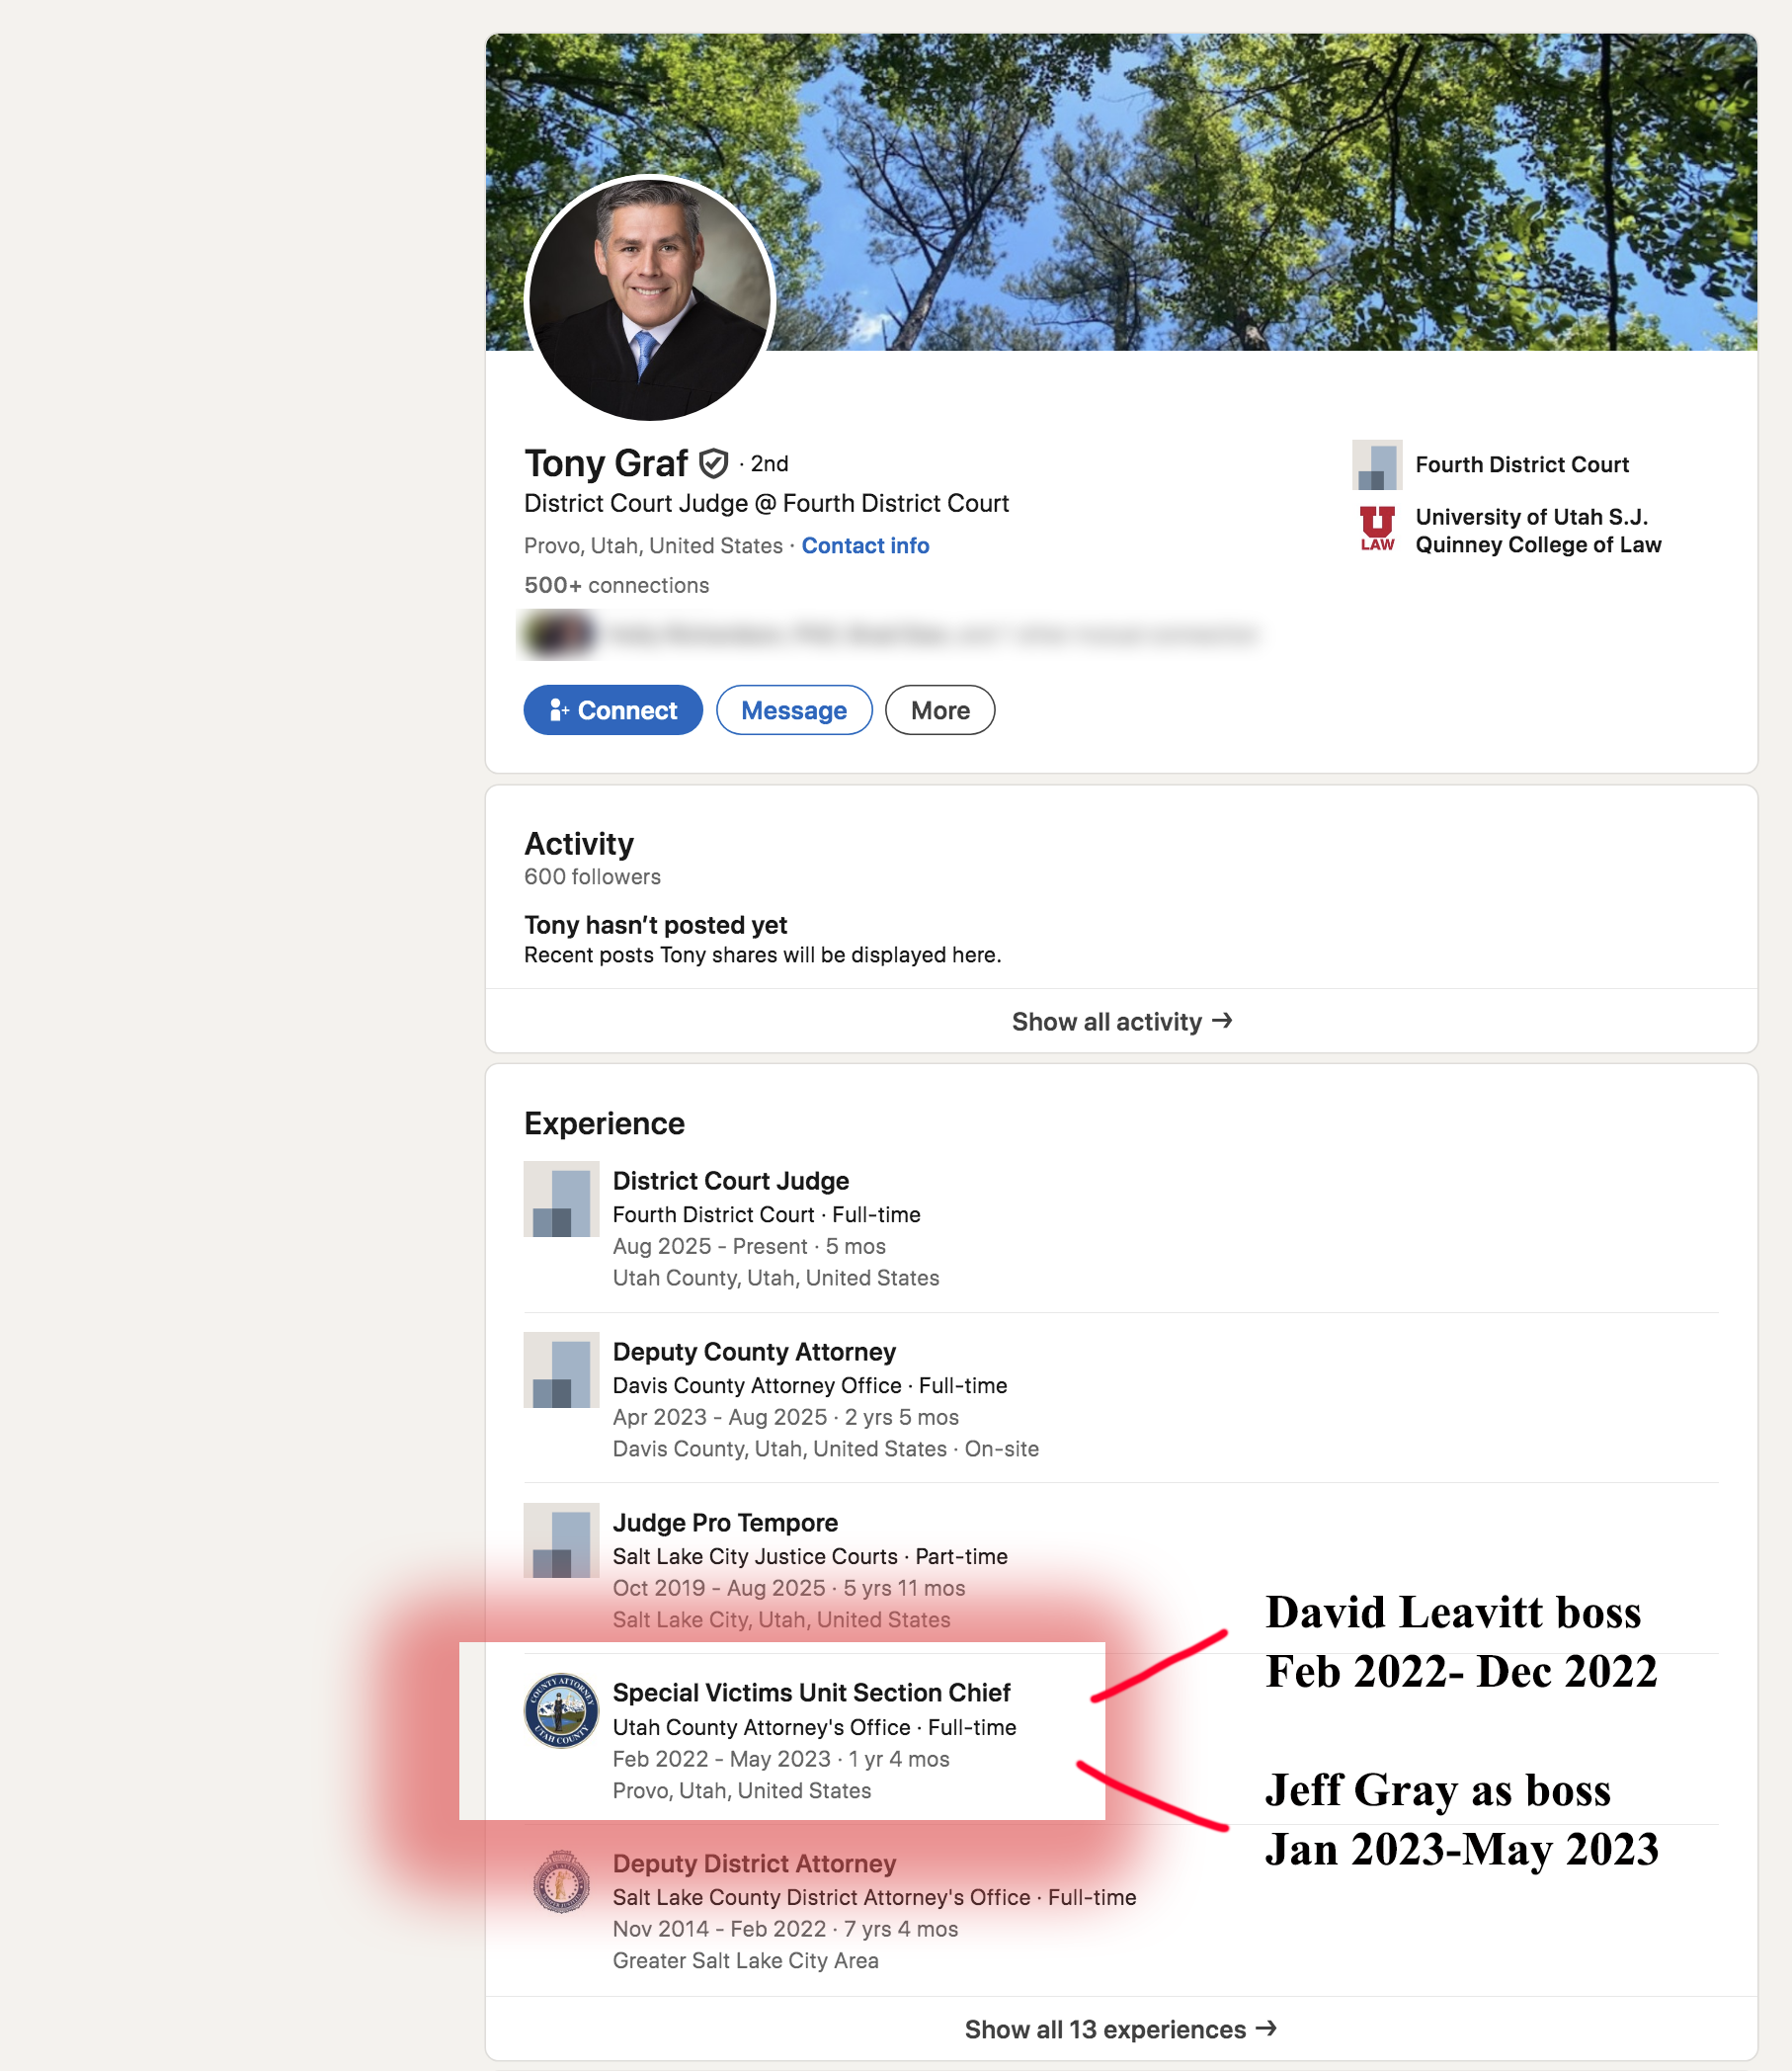Screen dimensions: 1792x2071
Task: Expand Show all 13 experiences
Action: (x=1121, y=2029)
